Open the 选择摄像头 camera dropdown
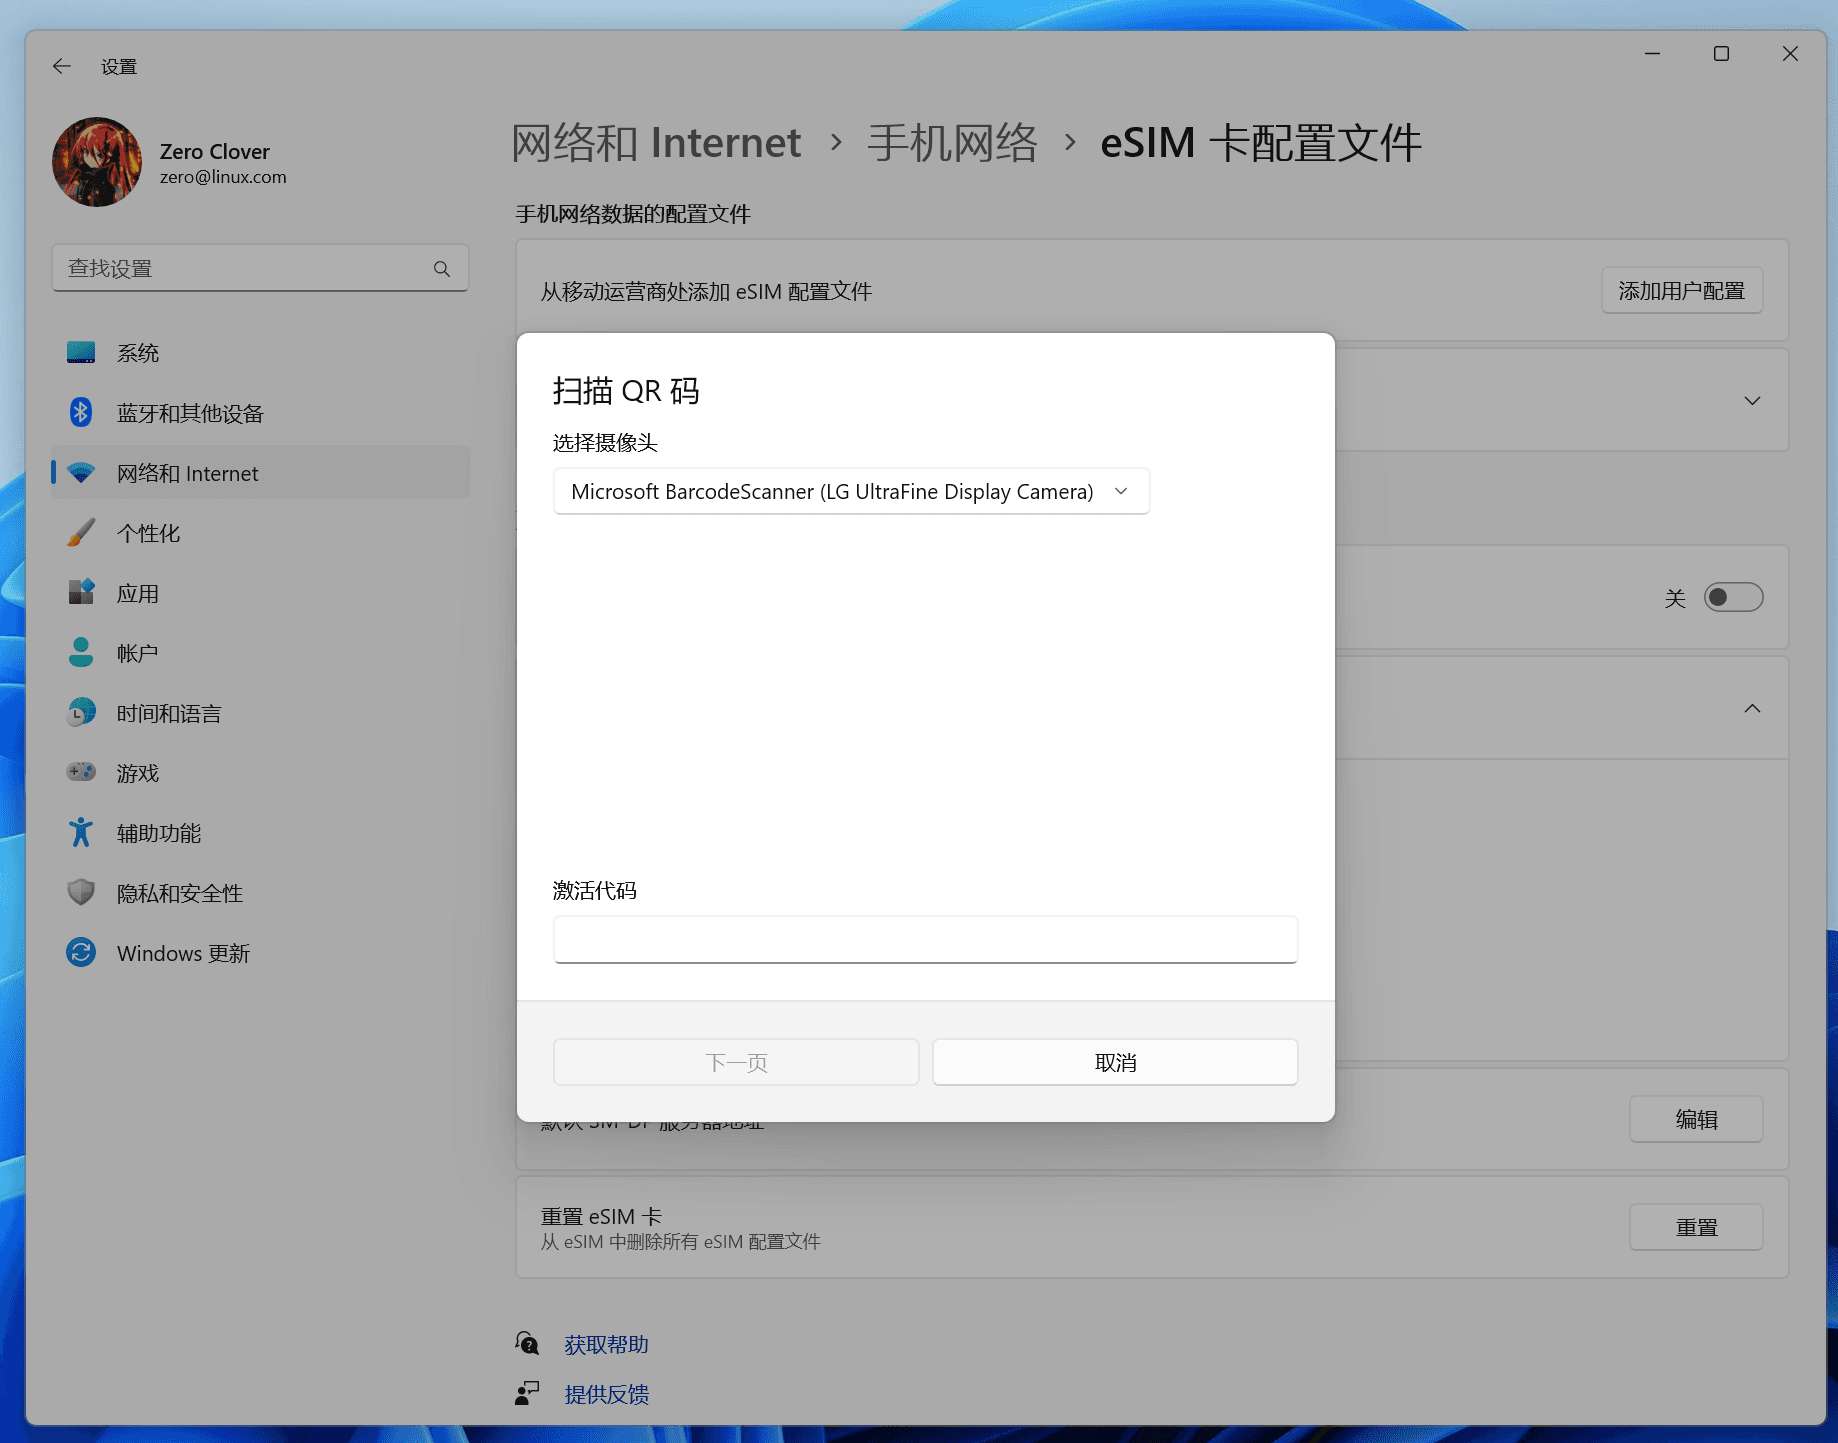The height and width of the screenshot is (1443, 1838). pos(851,491)
